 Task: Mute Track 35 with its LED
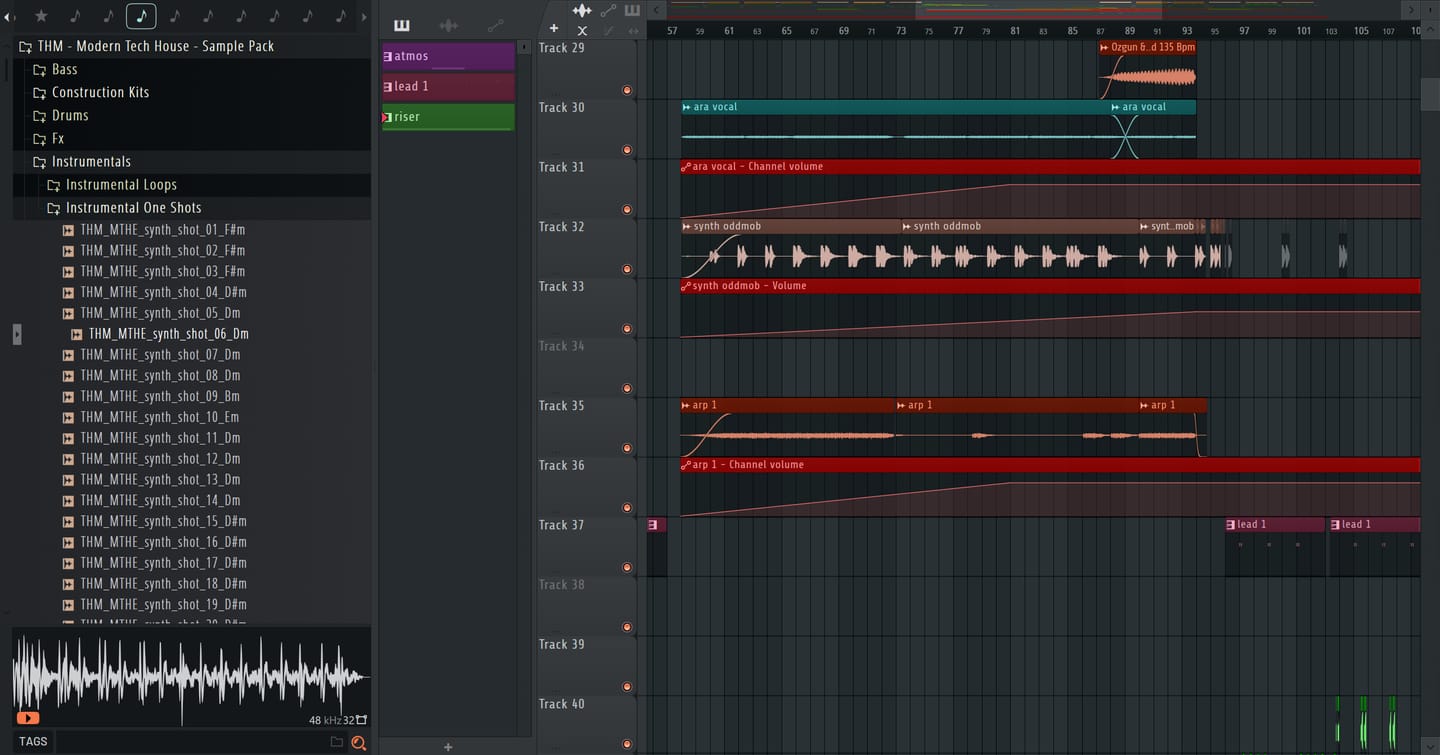point(627,448)
